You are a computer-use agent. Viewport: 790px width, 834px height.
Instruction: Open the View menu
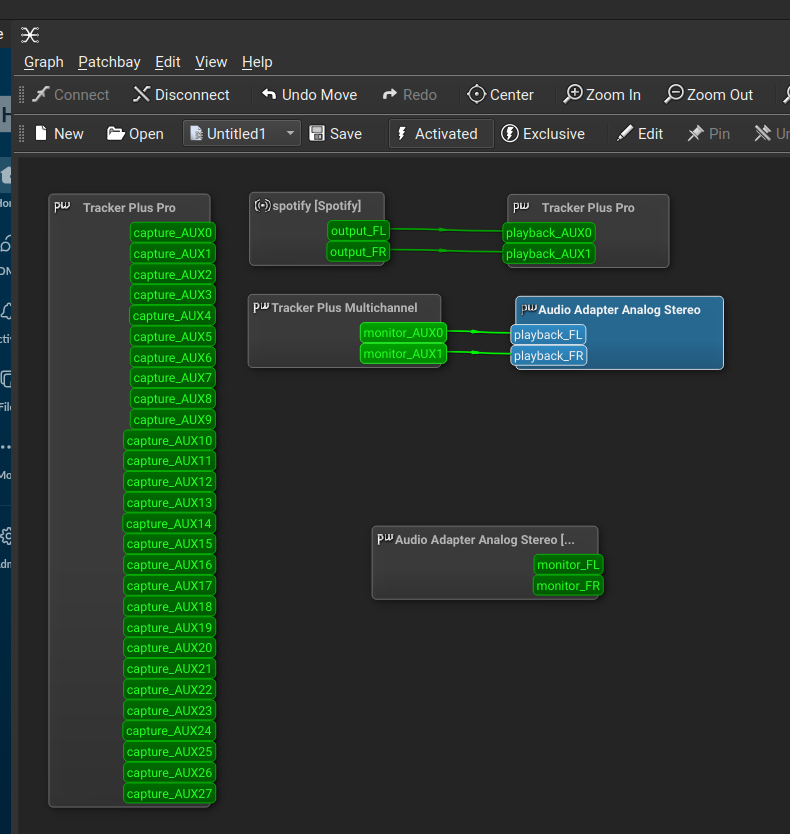[211, 62]
